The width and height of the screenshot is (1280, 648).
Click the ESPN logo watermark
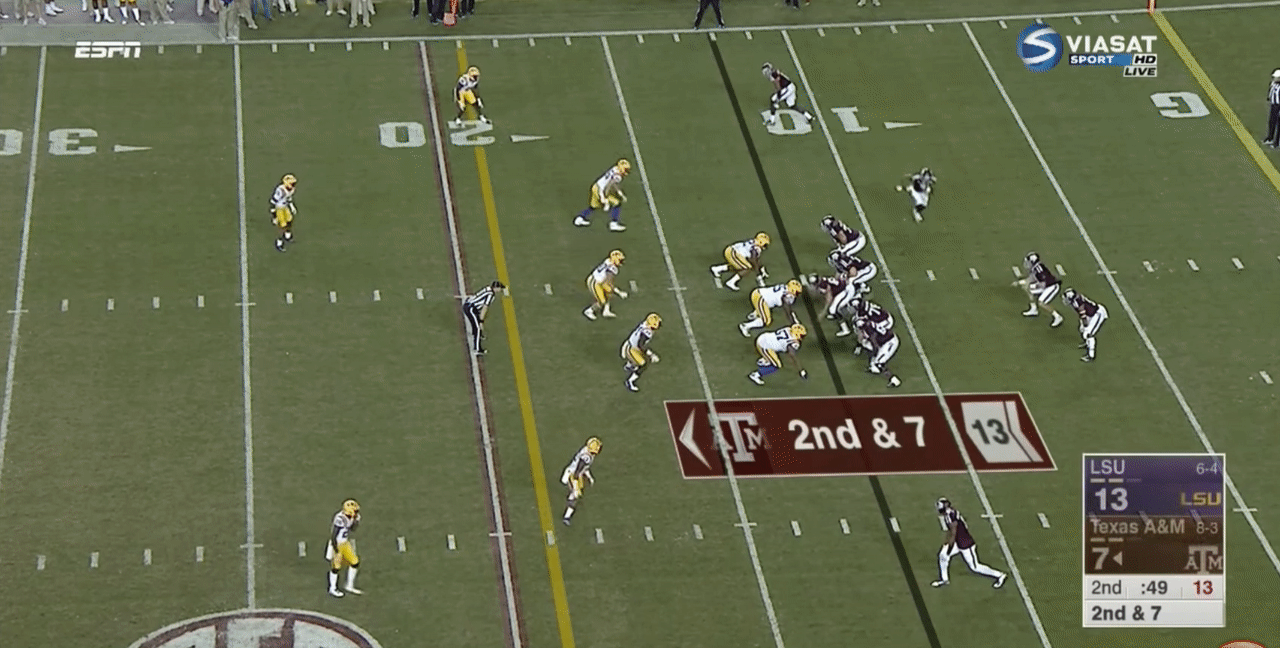point(107,49)
